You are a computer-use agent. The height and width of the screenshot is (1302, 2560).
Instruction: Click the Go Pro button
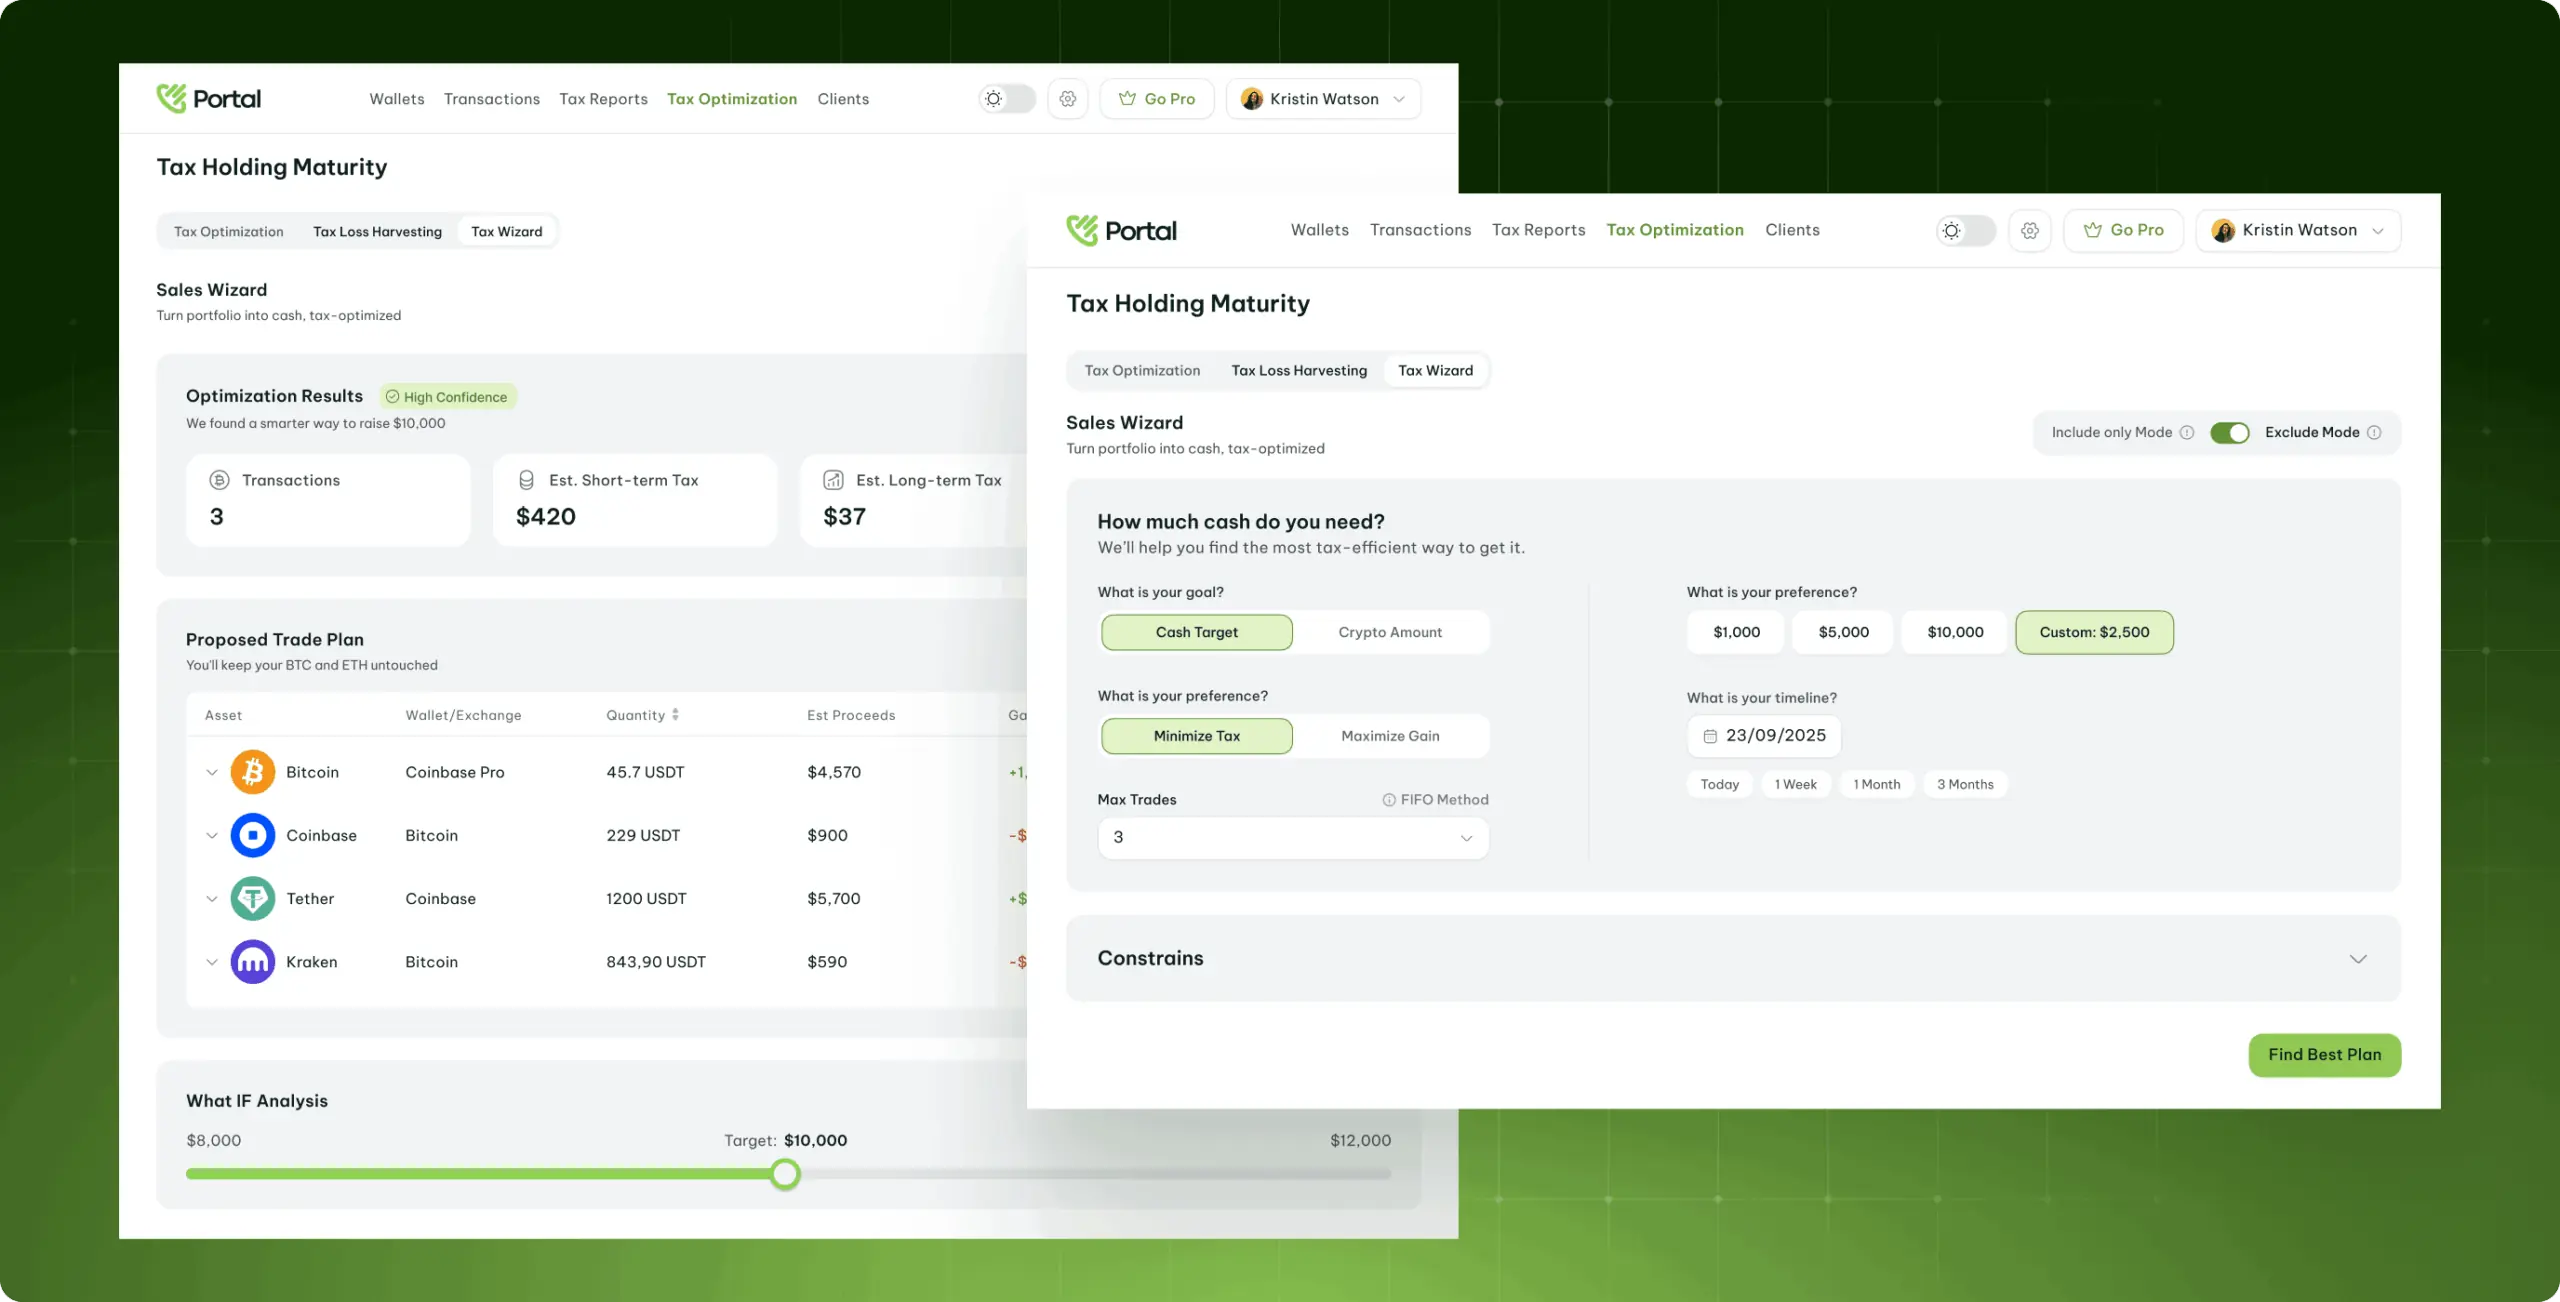pos(2123,230)
